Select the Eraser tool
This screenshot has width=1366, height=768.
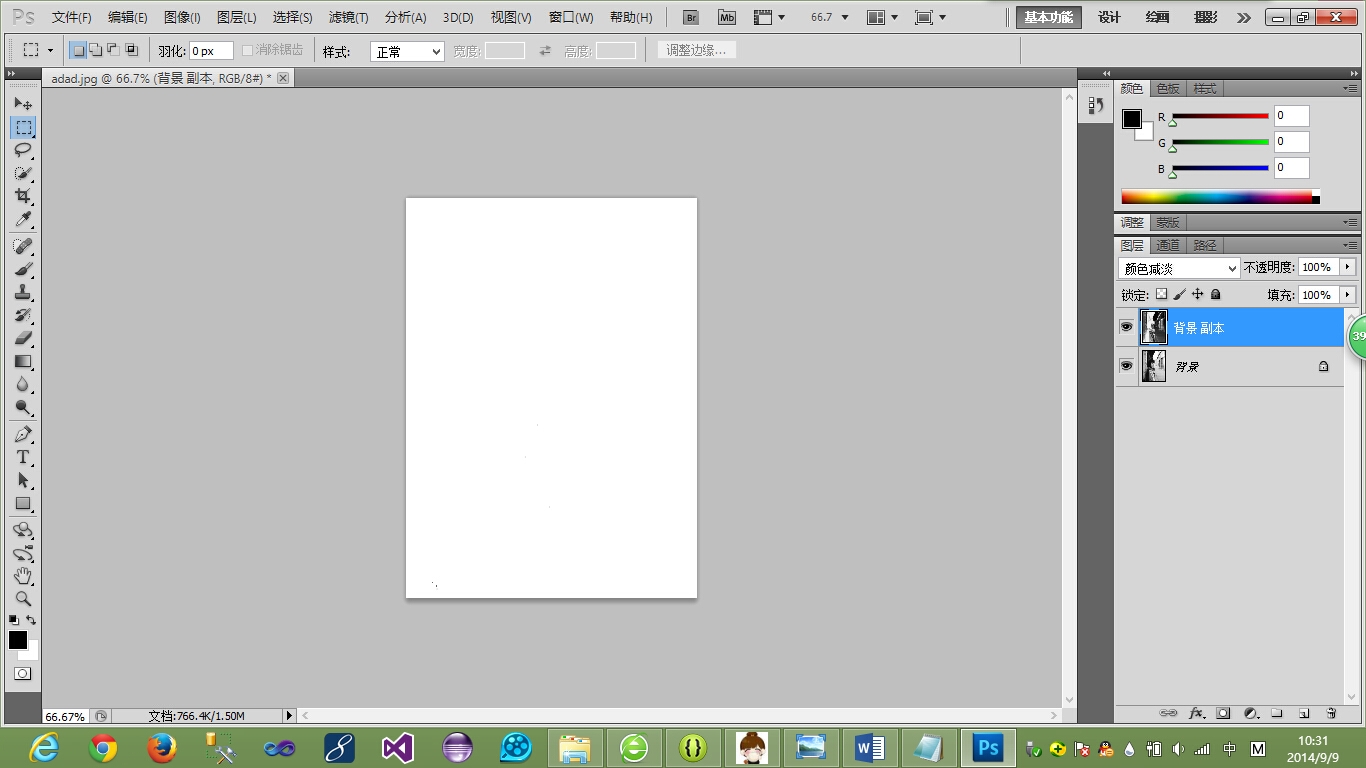point(23,338)
